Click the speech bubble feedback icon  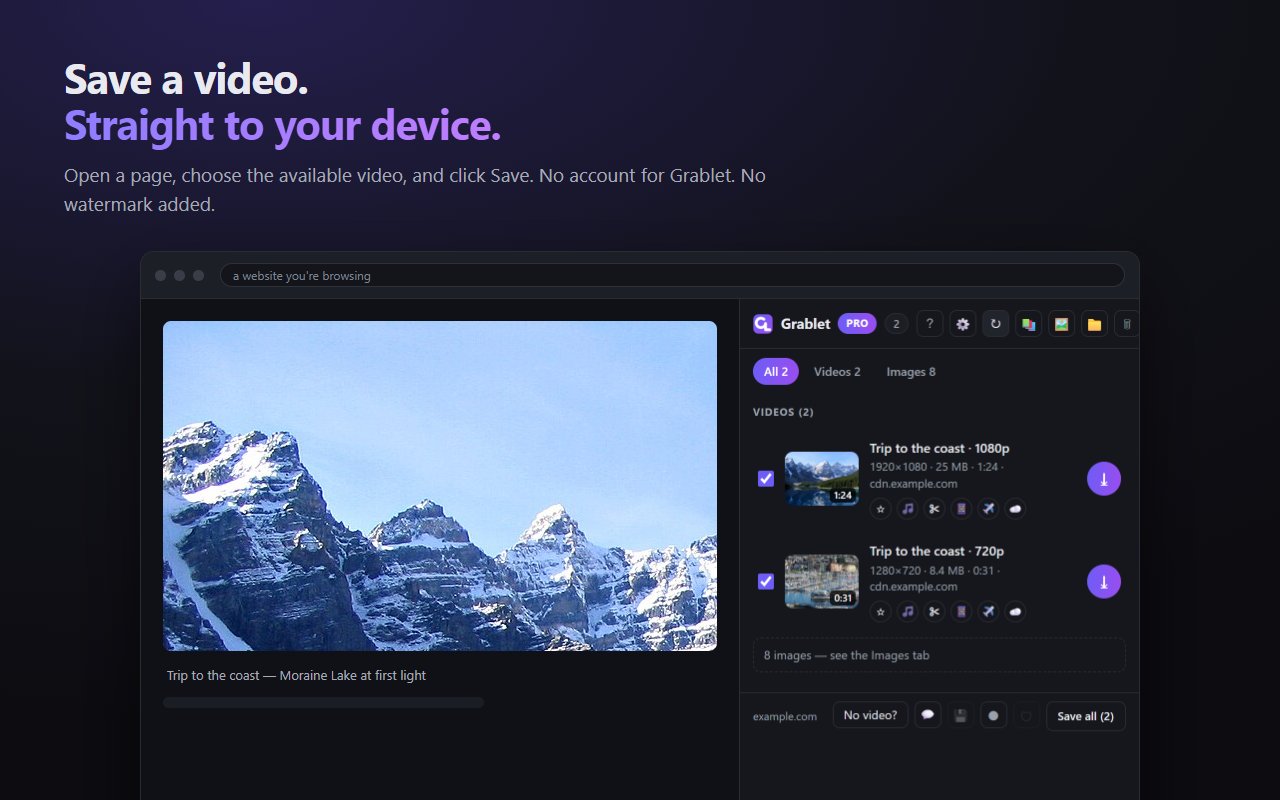point(928,715)
